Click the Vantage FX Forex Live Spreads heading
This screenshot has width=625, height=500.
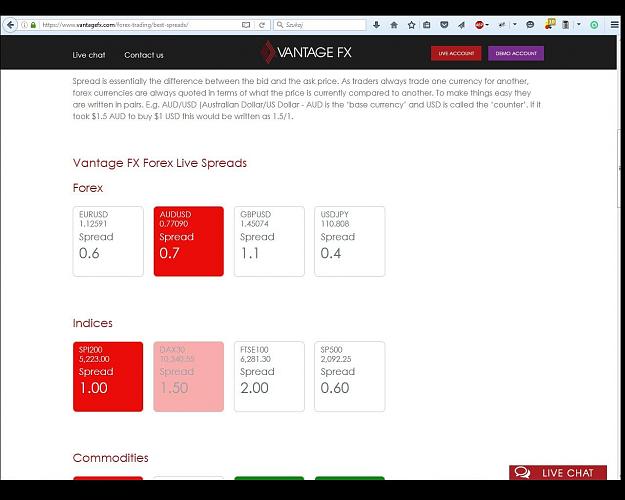pos(160,163)
